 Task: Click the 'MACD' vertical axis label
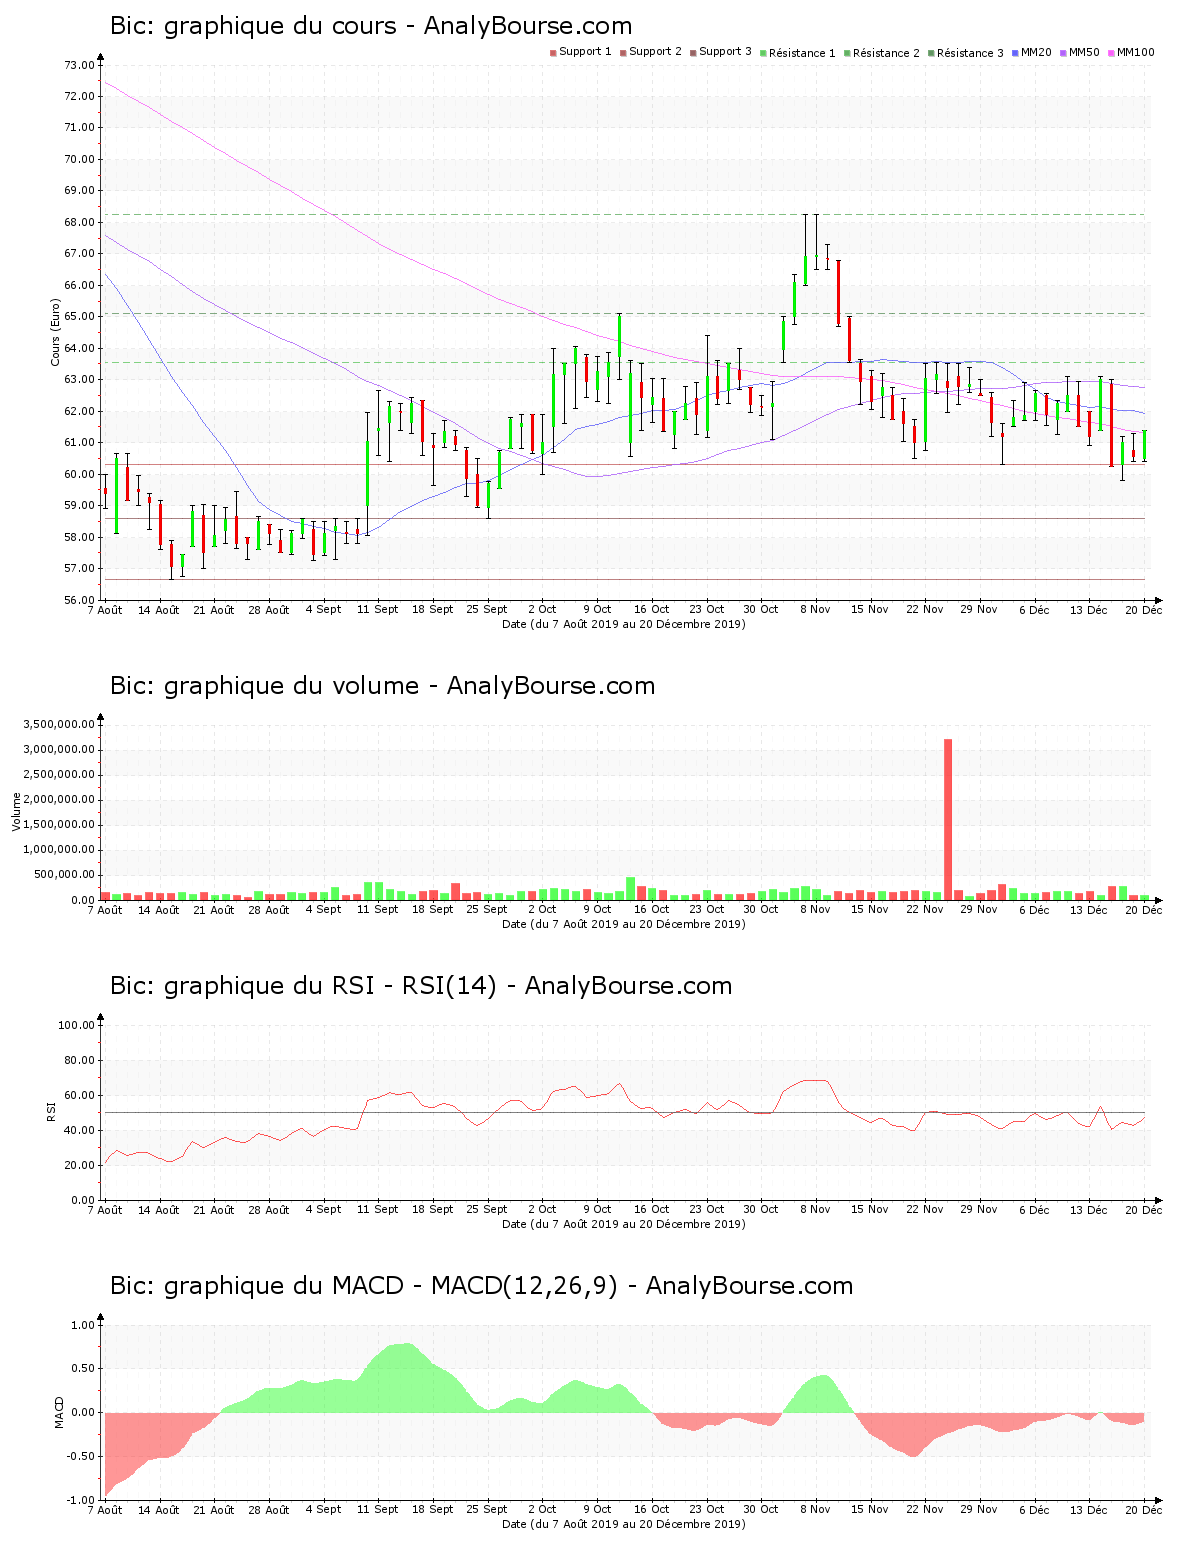[x=59, y=1412]
